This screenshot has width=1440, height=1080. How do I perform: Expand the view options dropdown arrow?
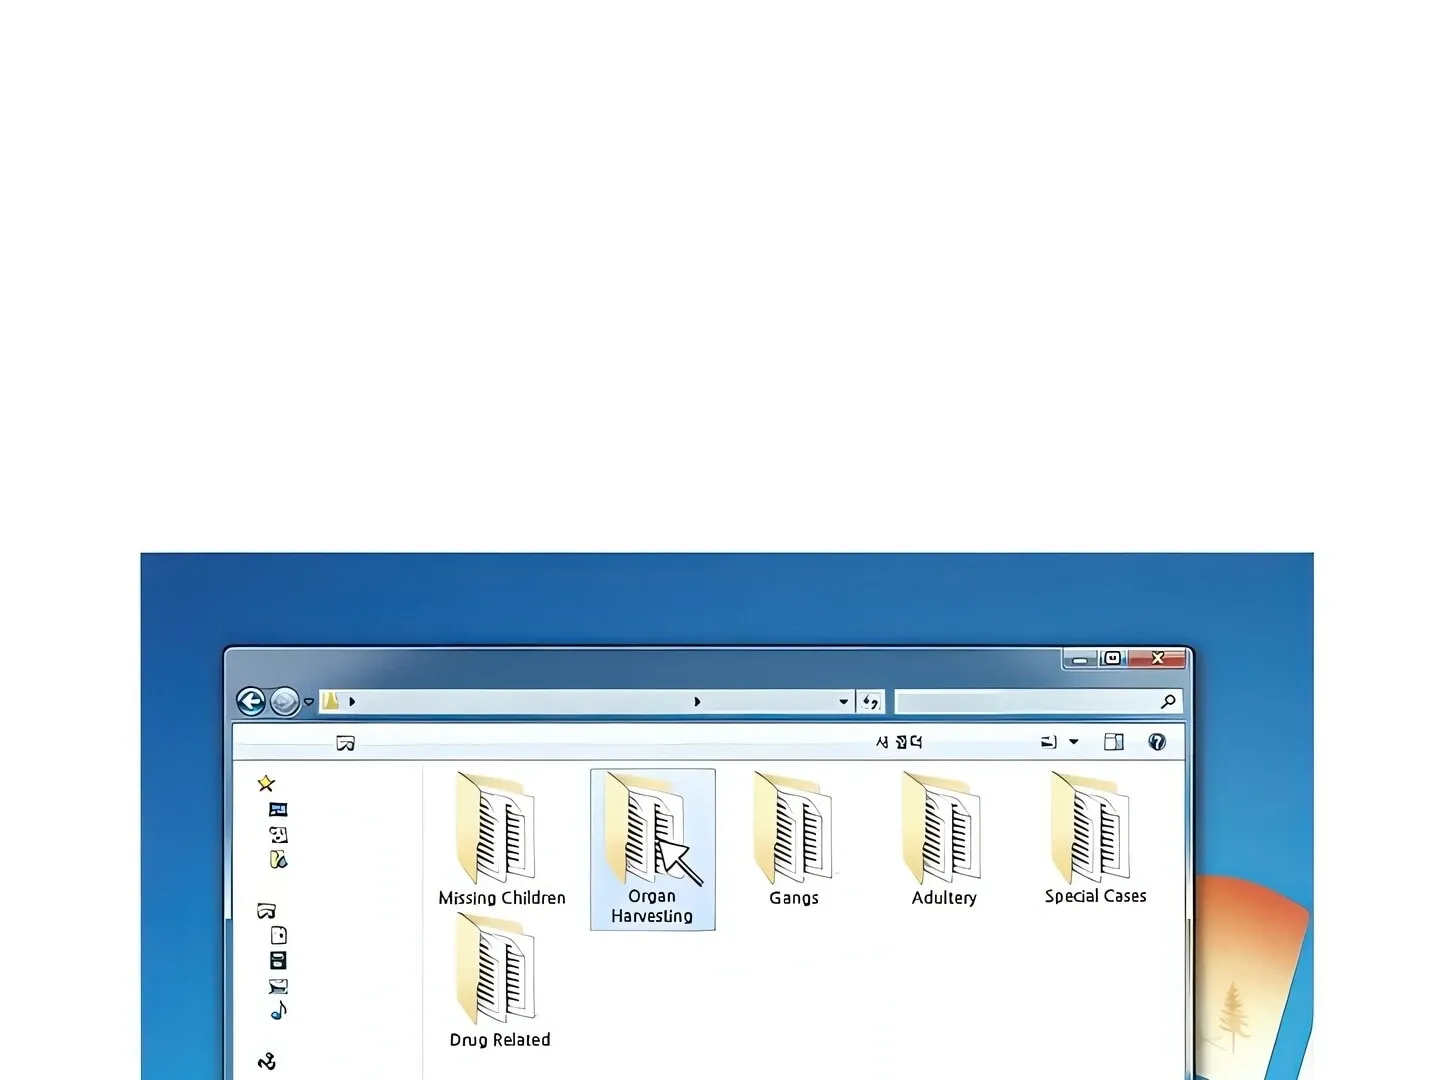click(x=1074, y=742)
